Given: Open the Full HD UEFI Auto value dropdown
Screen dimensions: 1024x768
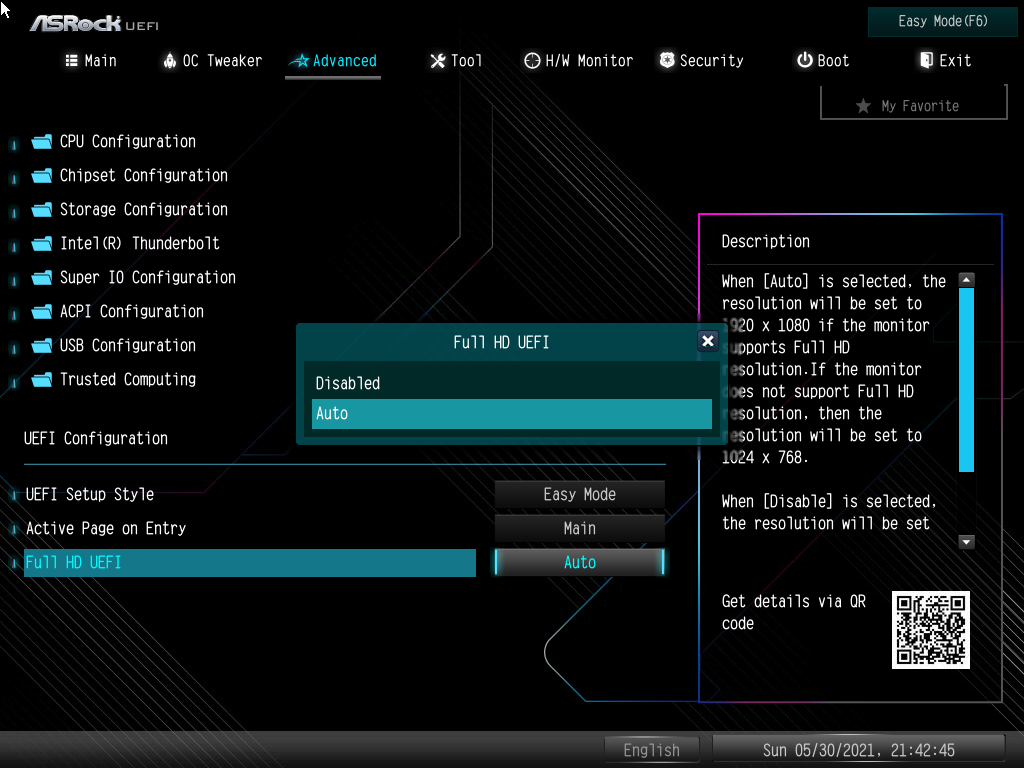Looking at the screenshot, I should 579,562.
